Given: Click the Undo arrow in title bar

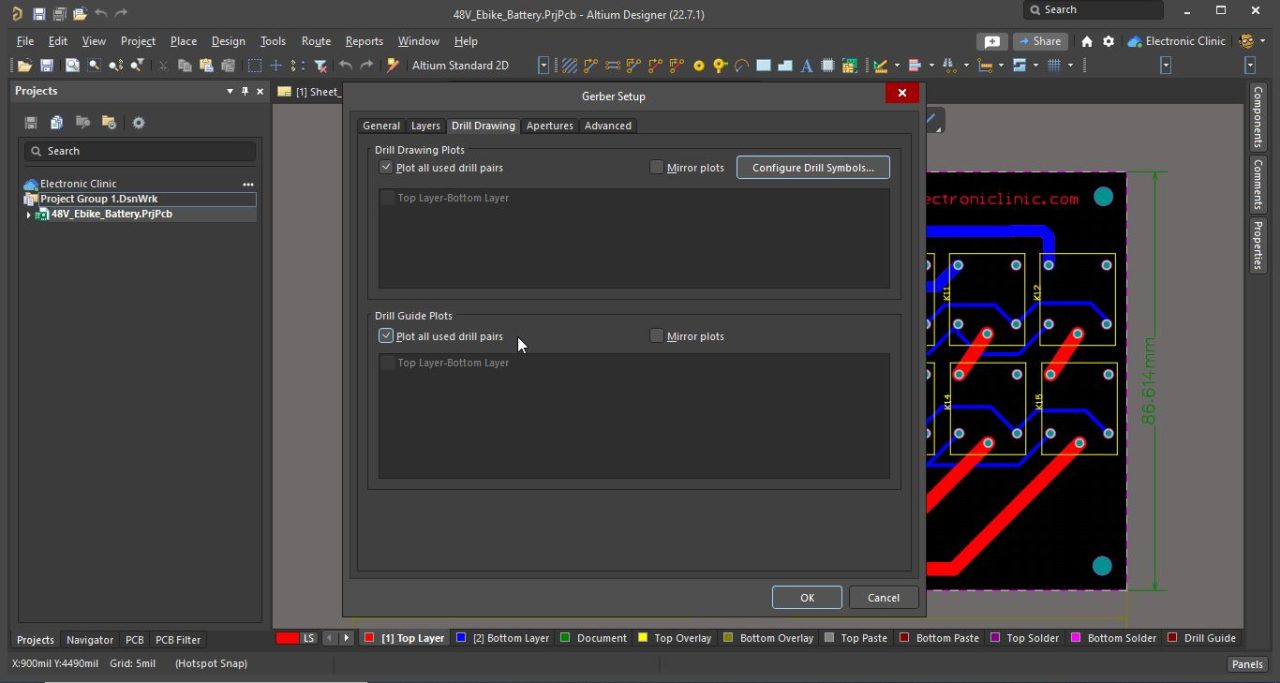Looking at the screenshot, I should click(101, 13).
